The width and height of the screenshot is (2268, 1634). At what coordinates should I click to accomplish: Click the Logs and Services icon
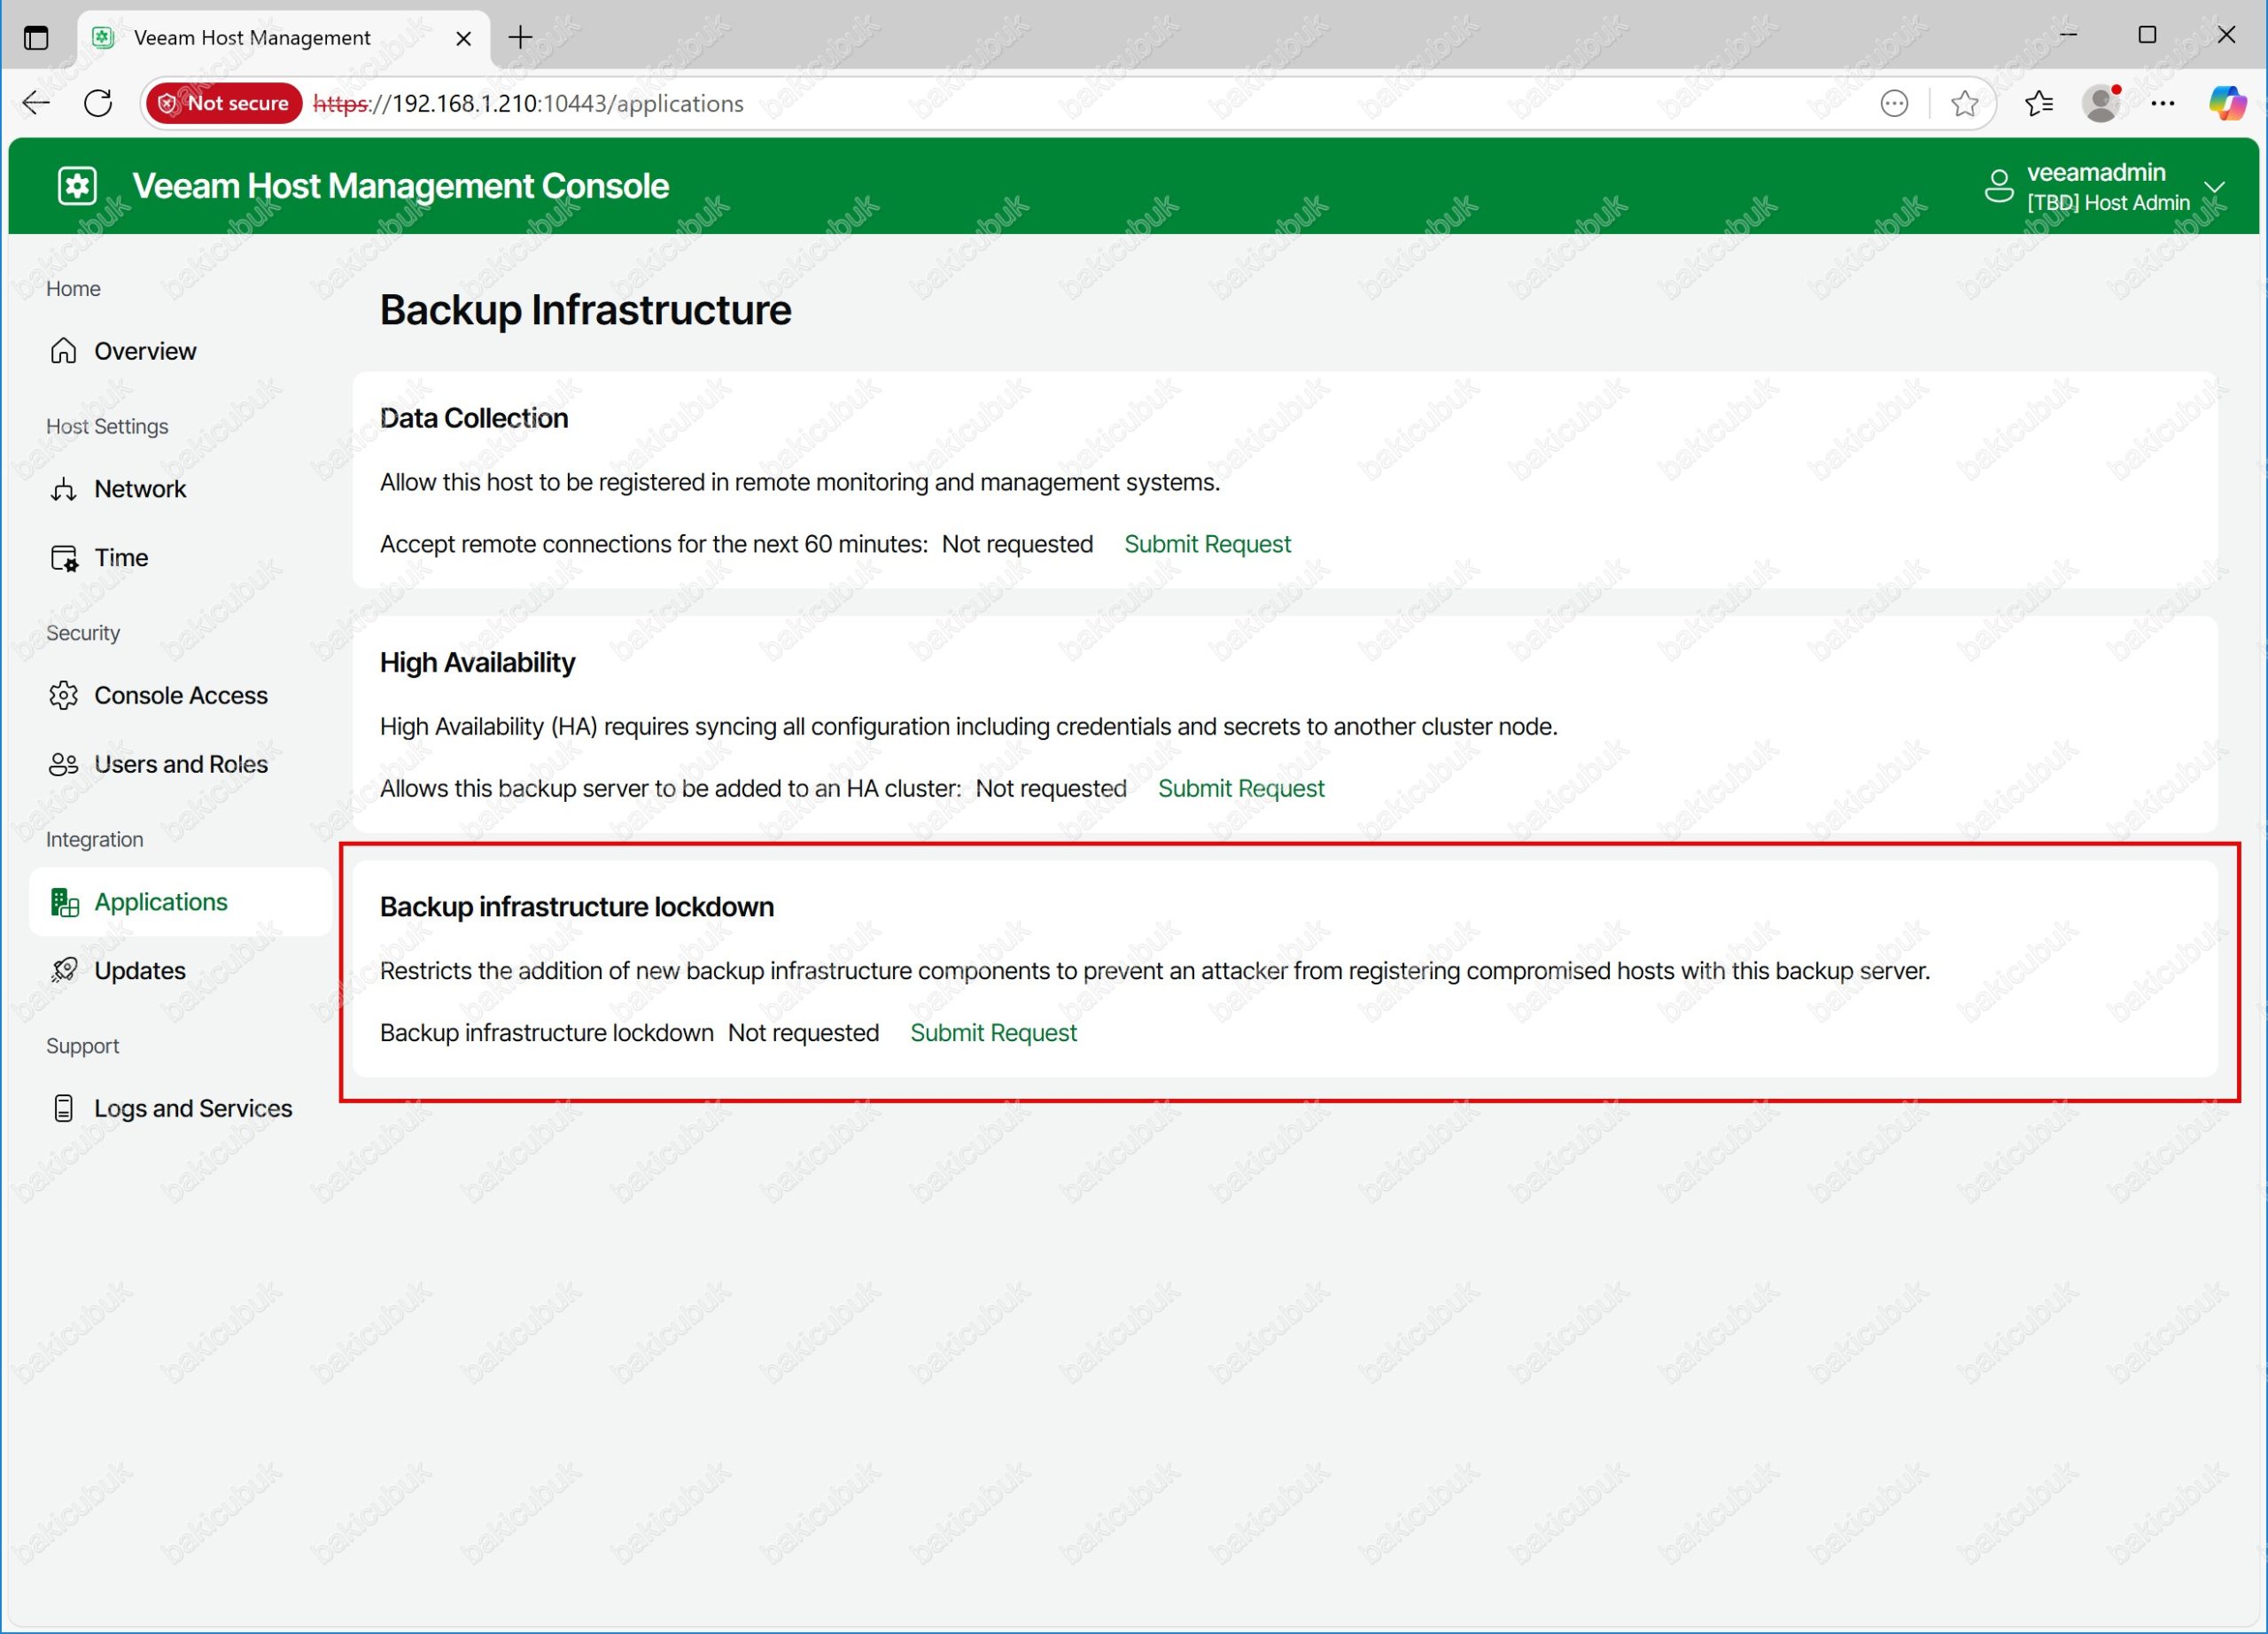pos(64,1108)
